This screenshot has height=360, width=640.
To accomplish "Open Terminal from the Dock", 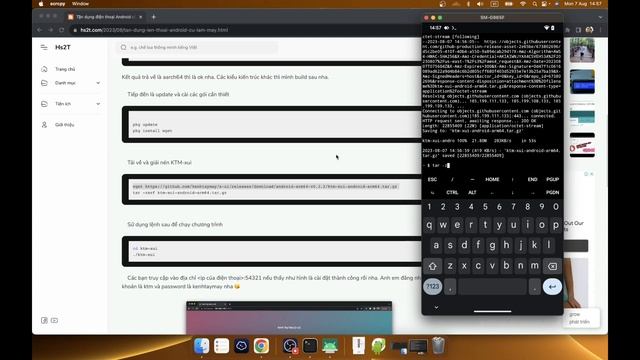I will (310, 346).
